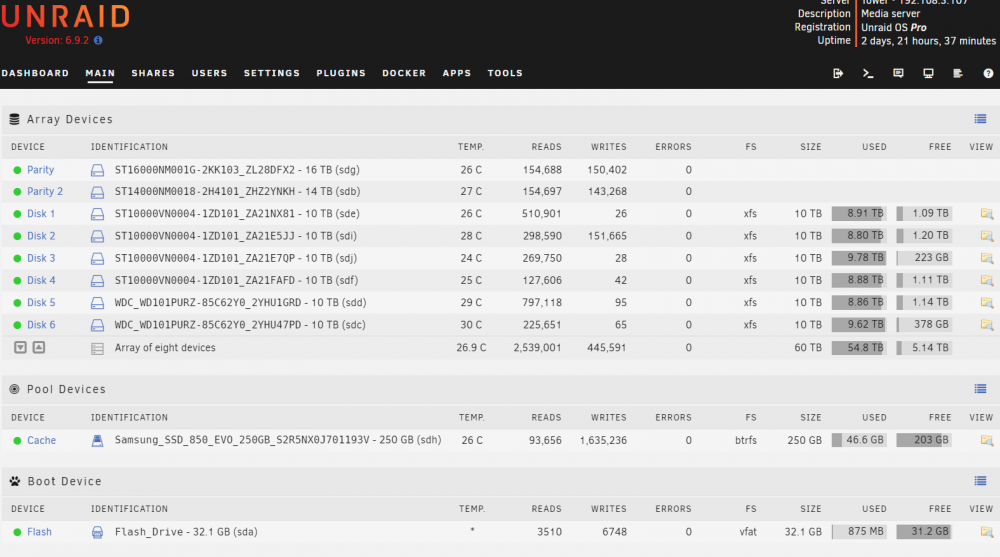Click the Disk 5 temperature value 29 C
The width and height of the screenshot is (1000, 557).
[471, 302]
